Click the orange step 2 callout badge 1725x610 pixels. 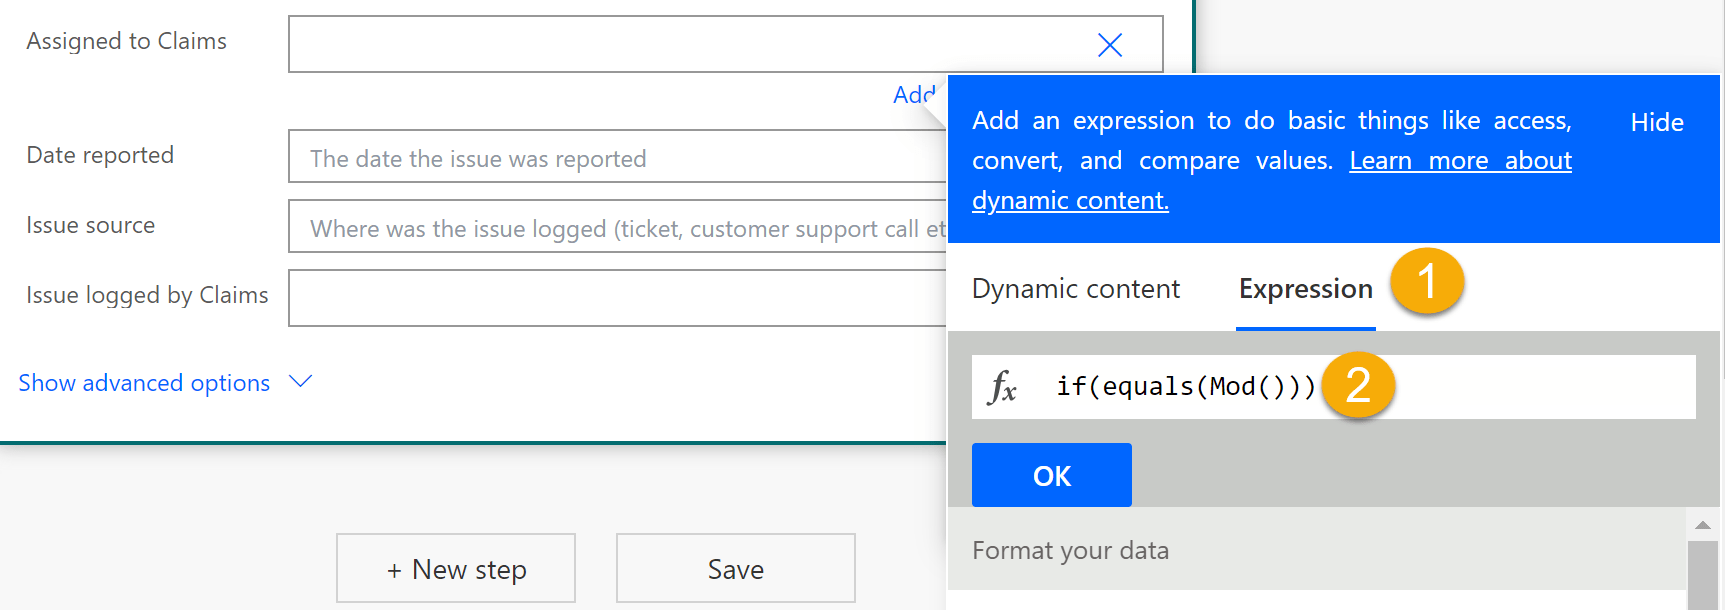pos(1358,386)
